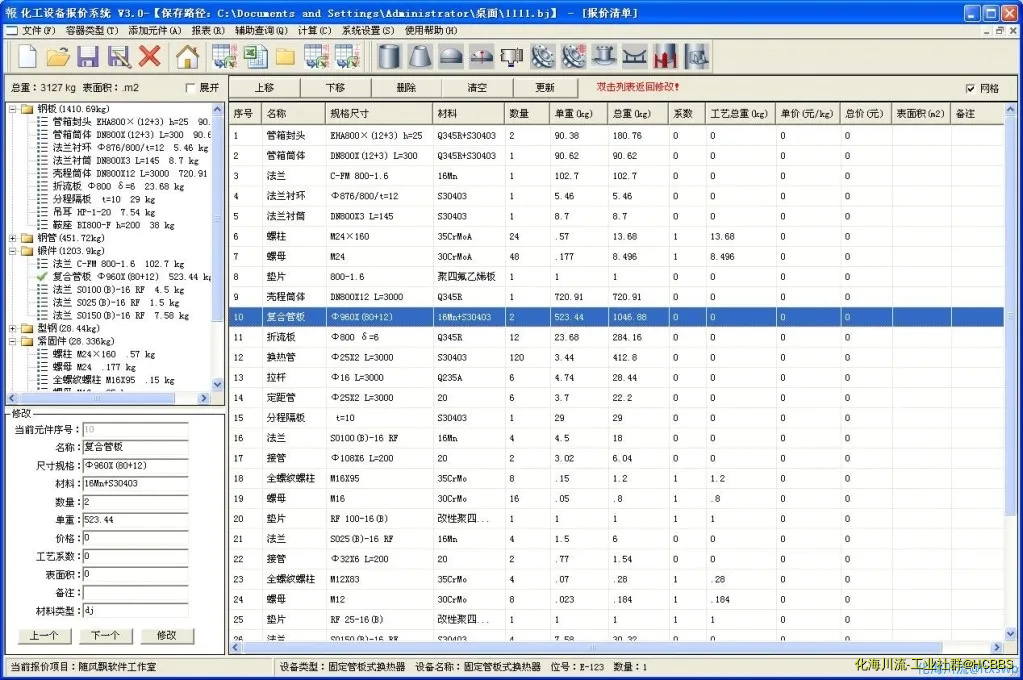
Task: Toggle the 展开 checkbox
Action: pyautogui.click(x=191, y=87)
